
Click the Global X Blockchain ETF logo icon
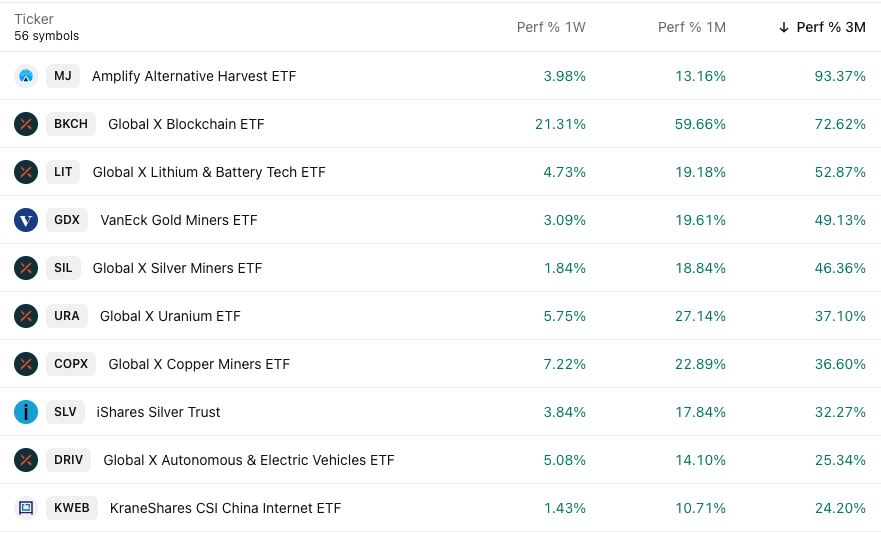(26, 124)
